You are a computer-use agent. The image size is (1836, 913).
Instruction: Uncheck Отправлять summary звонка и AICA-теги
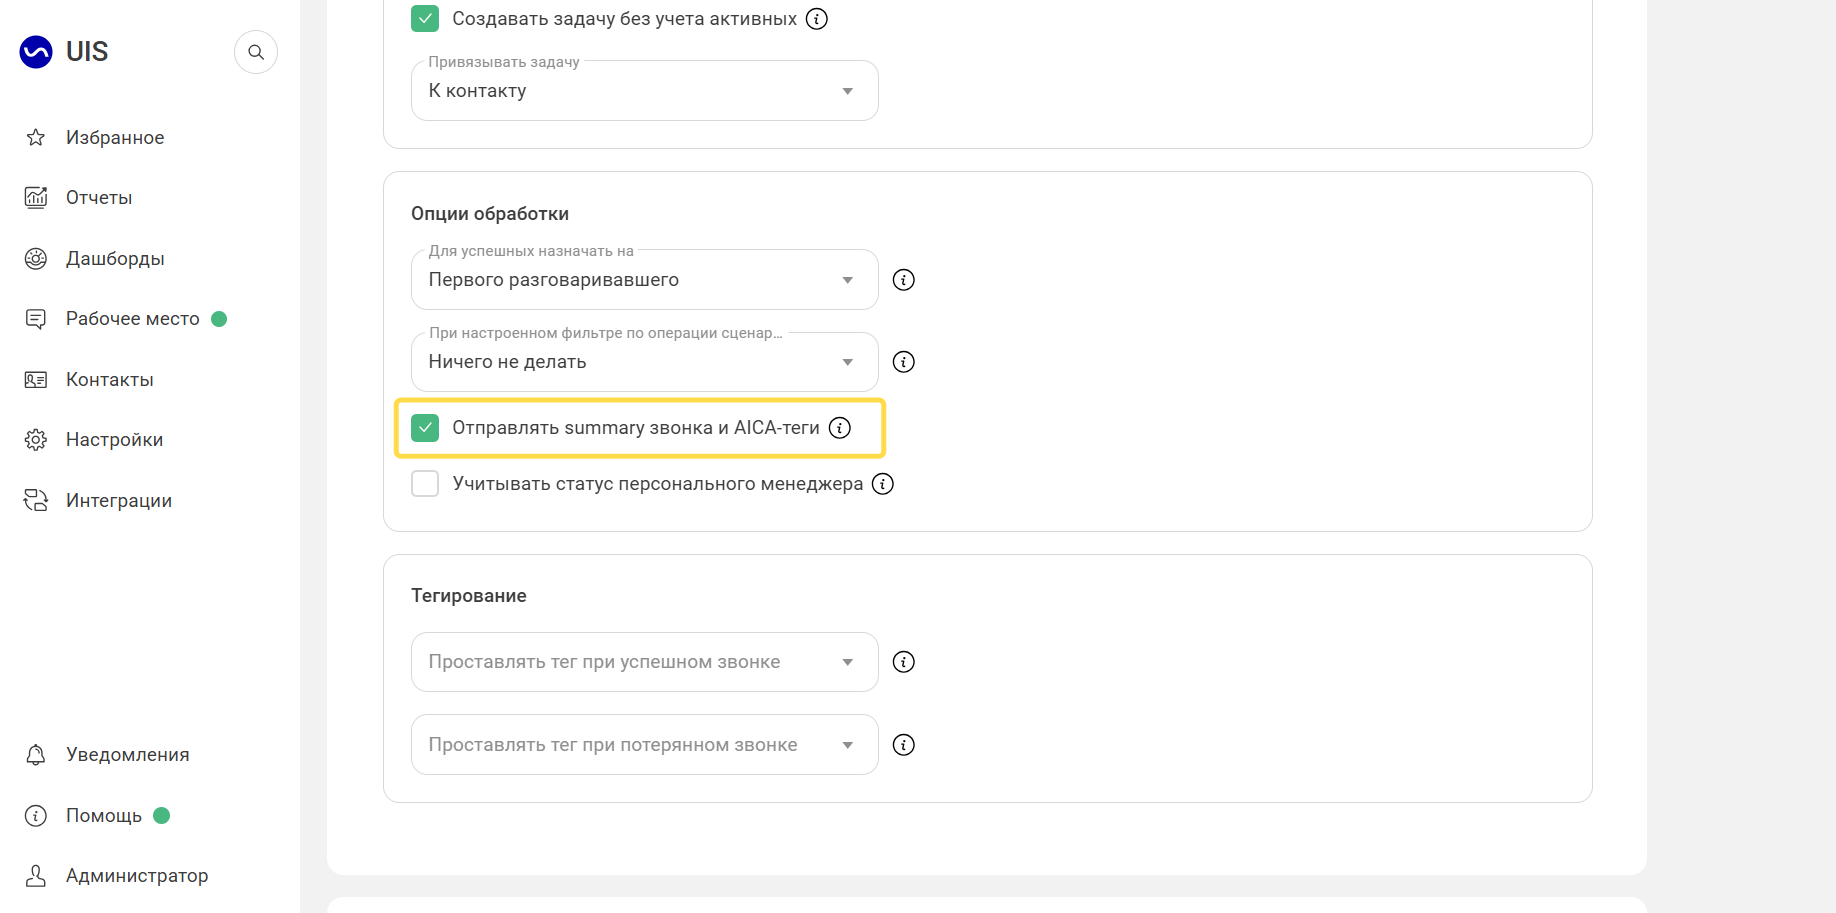pos(425,428)
